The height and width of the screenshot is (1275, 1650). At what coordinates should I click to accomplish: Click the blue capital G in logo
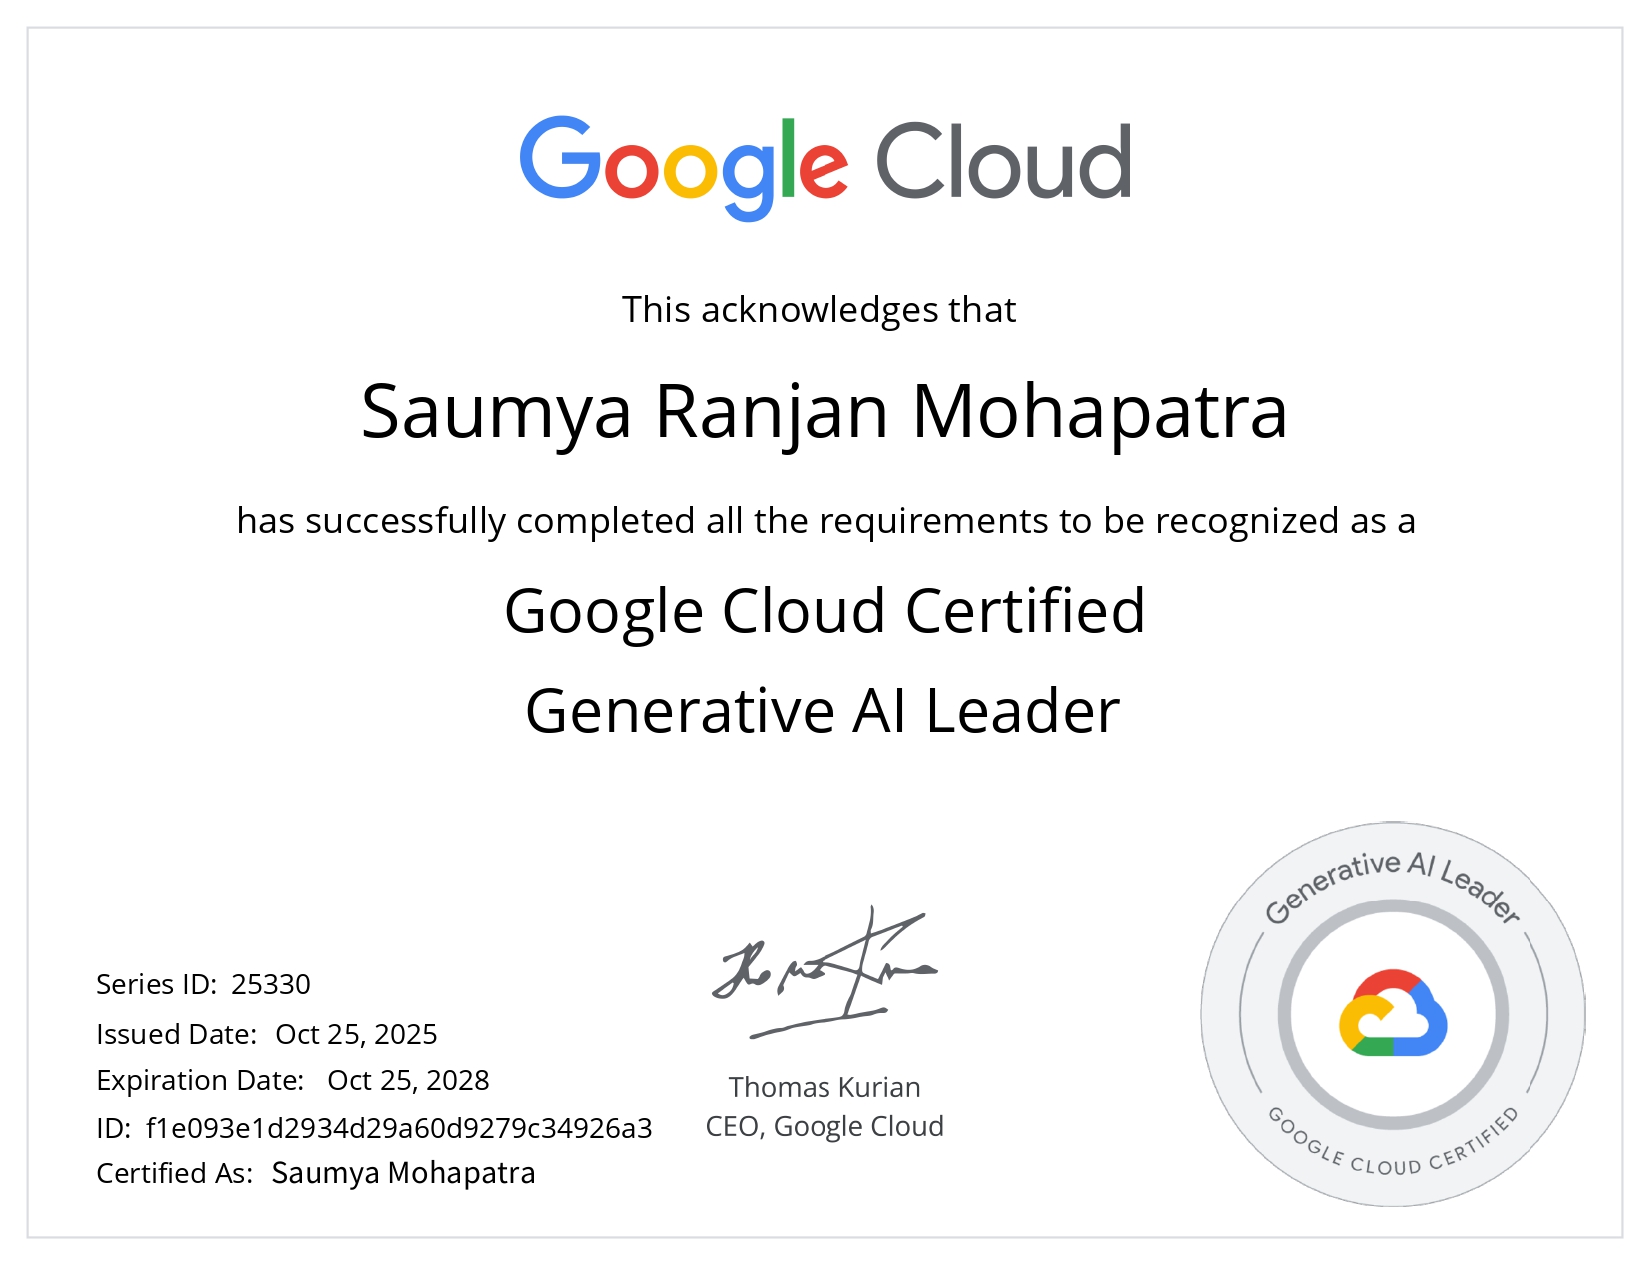tap(559, 160)
